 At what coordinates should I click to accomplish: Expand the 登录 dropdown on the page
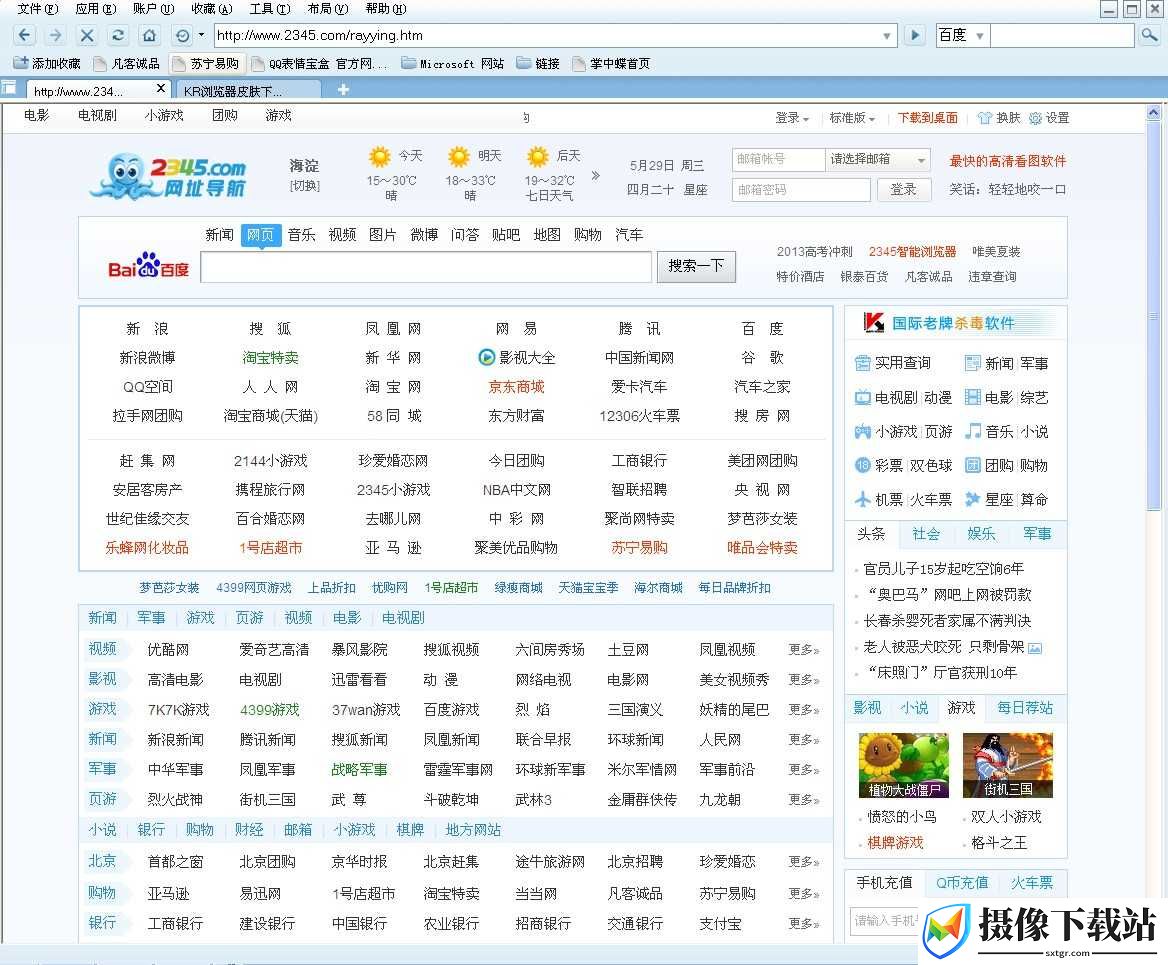792,118
